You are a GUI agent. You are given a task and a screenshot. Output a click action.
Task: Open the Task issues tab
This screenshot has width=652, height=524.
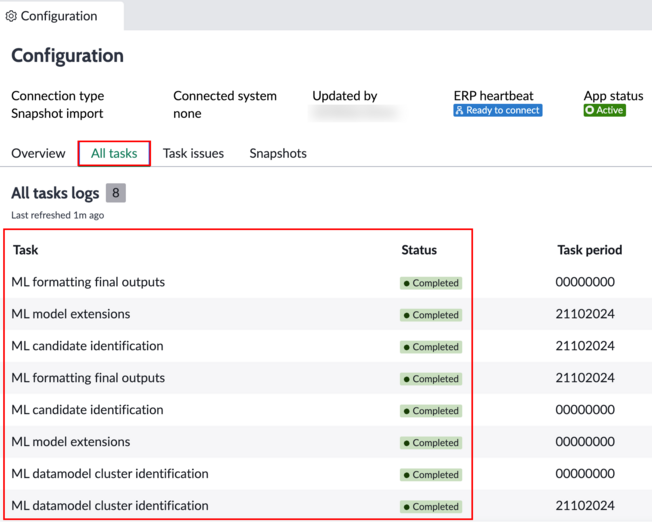[x=193, y=153]
